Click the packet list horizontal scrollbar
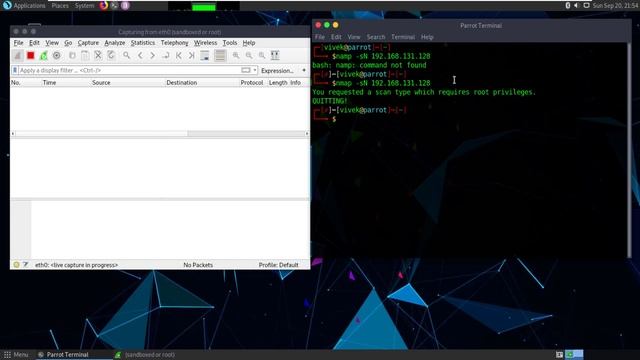This screenshot has height=360, width=640. click(x=160, y=133)
